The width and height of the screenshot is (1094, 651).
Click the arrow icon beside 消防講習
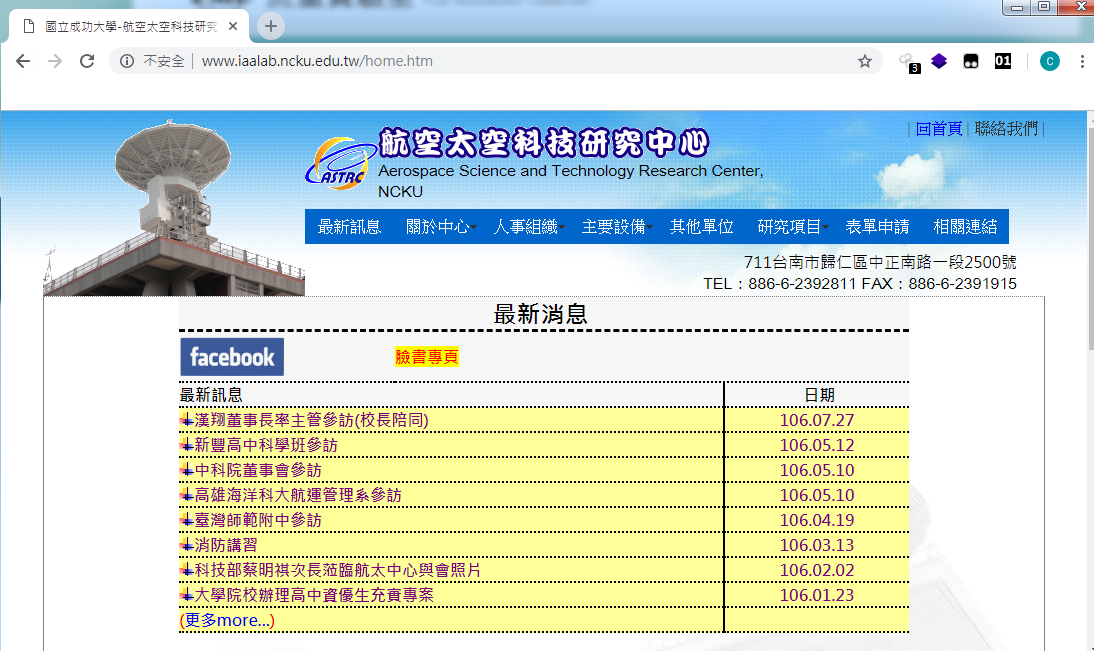[x=186, y=545]
